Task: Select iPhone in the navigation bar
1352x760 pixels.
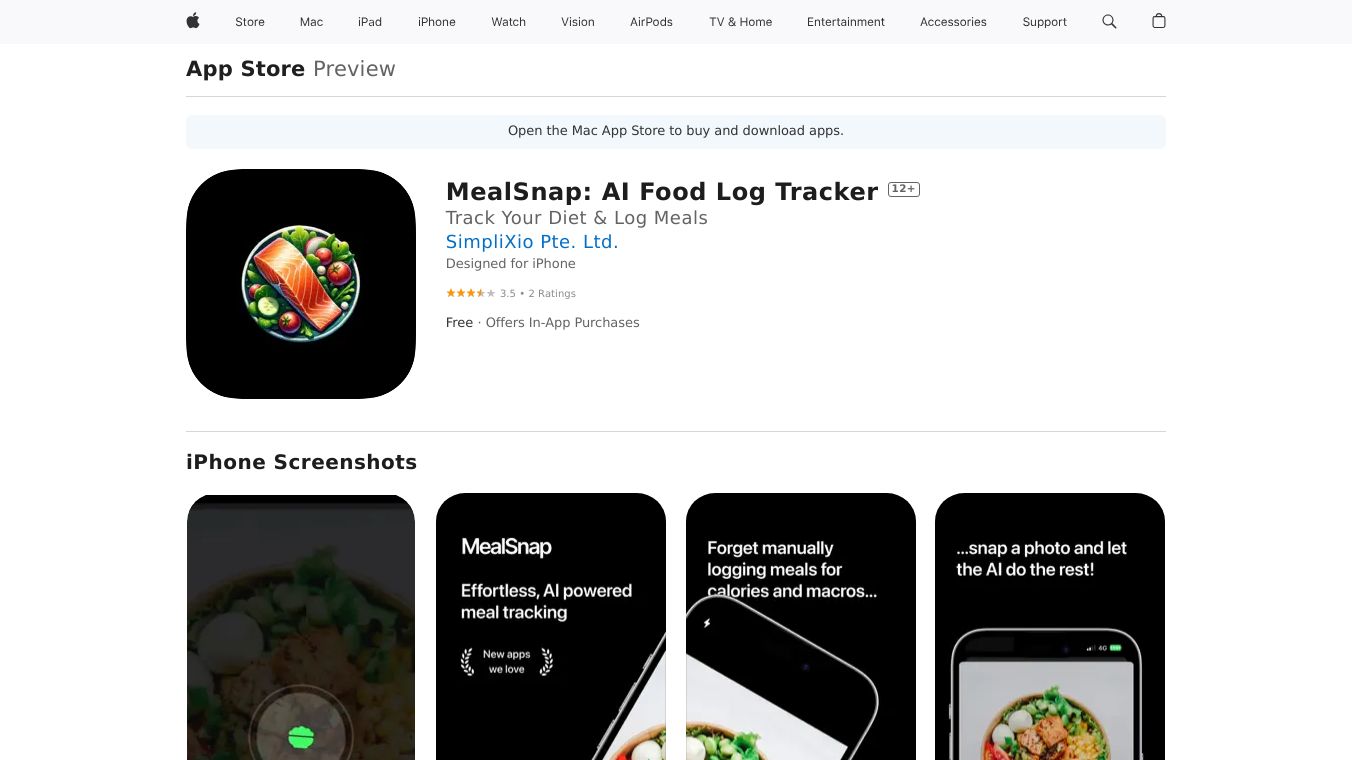Action: pos(437,22)
